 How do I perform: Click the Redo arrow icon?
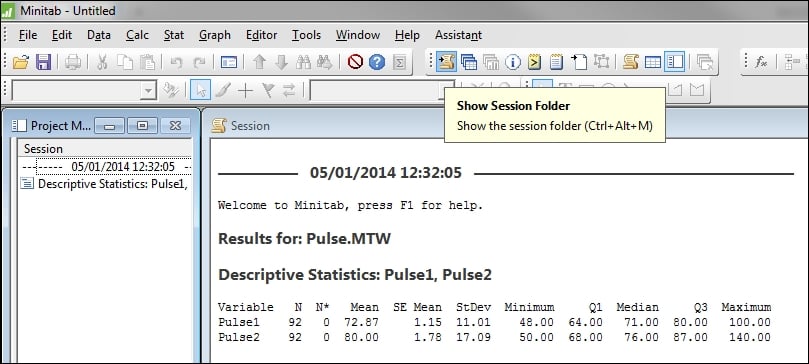[199, 62]
